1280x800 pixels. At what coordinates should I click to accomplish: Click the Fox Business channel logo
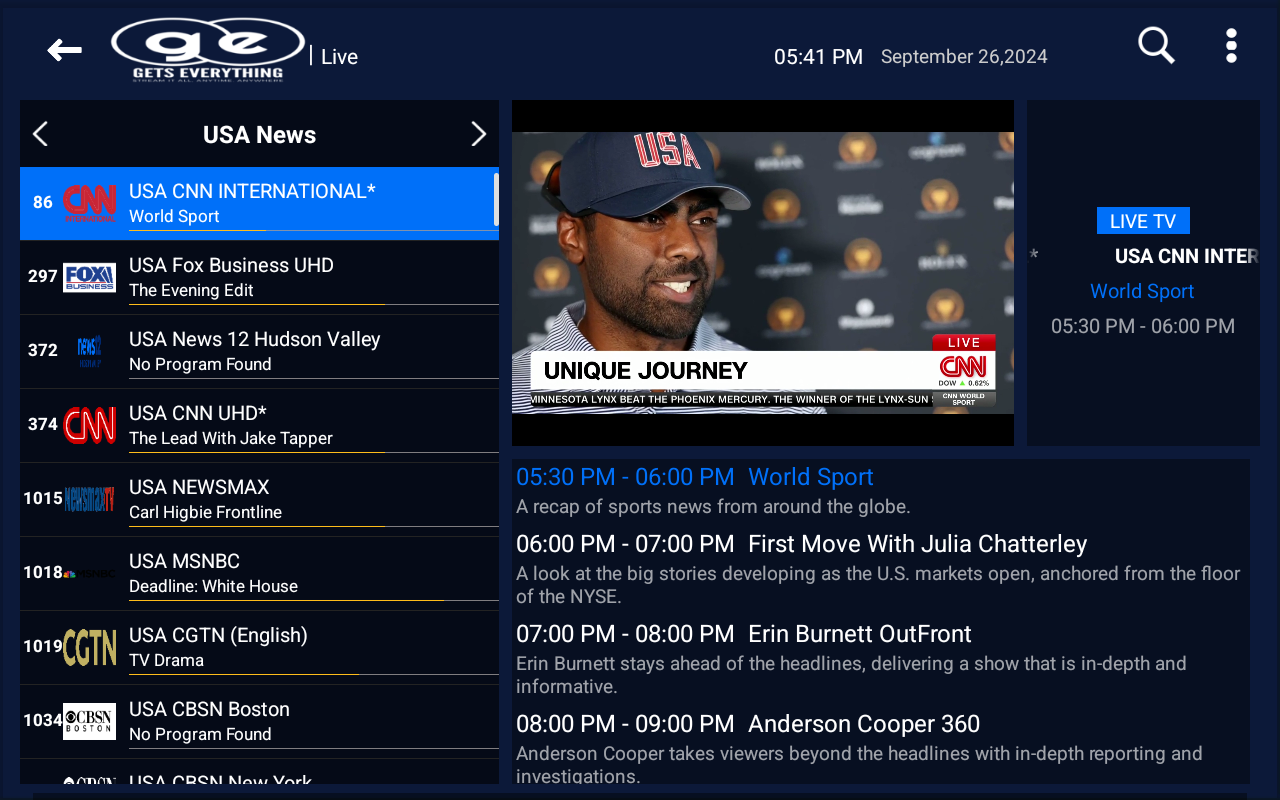[x=89, y=277]
